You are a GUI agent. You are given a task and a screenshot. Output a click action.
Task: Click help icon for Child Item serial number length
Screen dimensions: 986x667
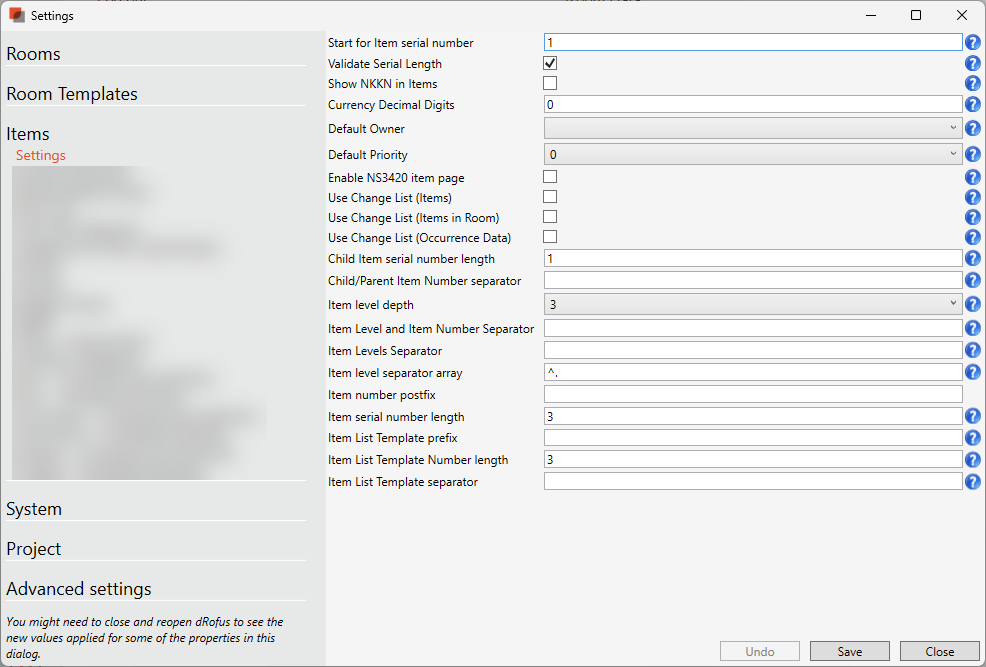[972, 259]
